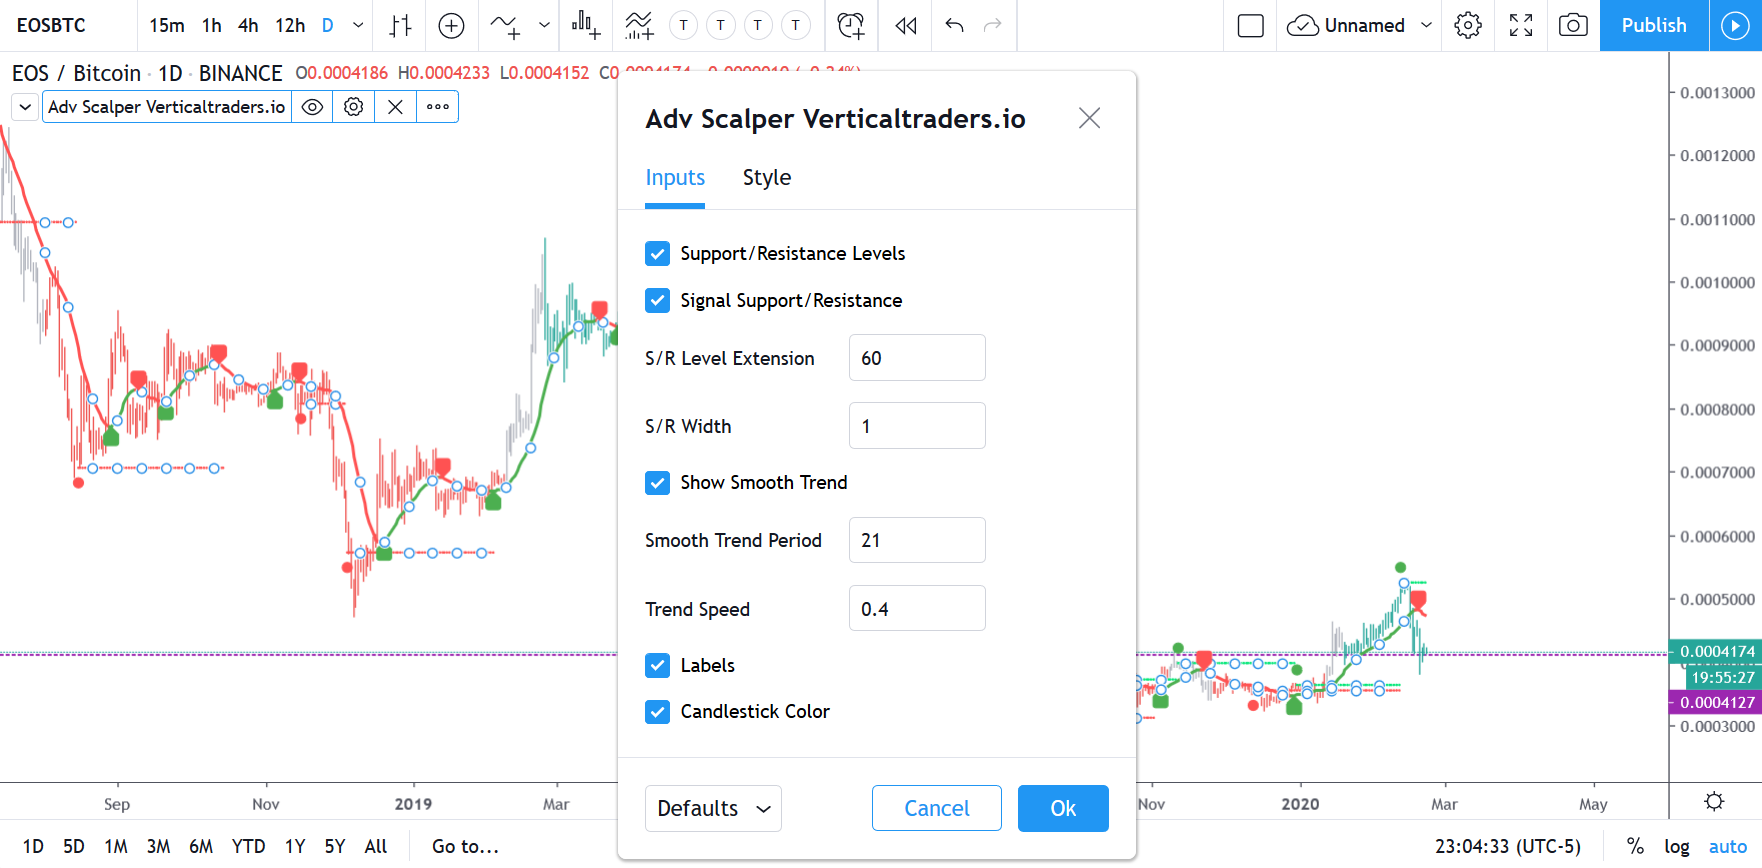1762x868 pixels.
Task: Undo the last chart action
Action: [955, 26]
